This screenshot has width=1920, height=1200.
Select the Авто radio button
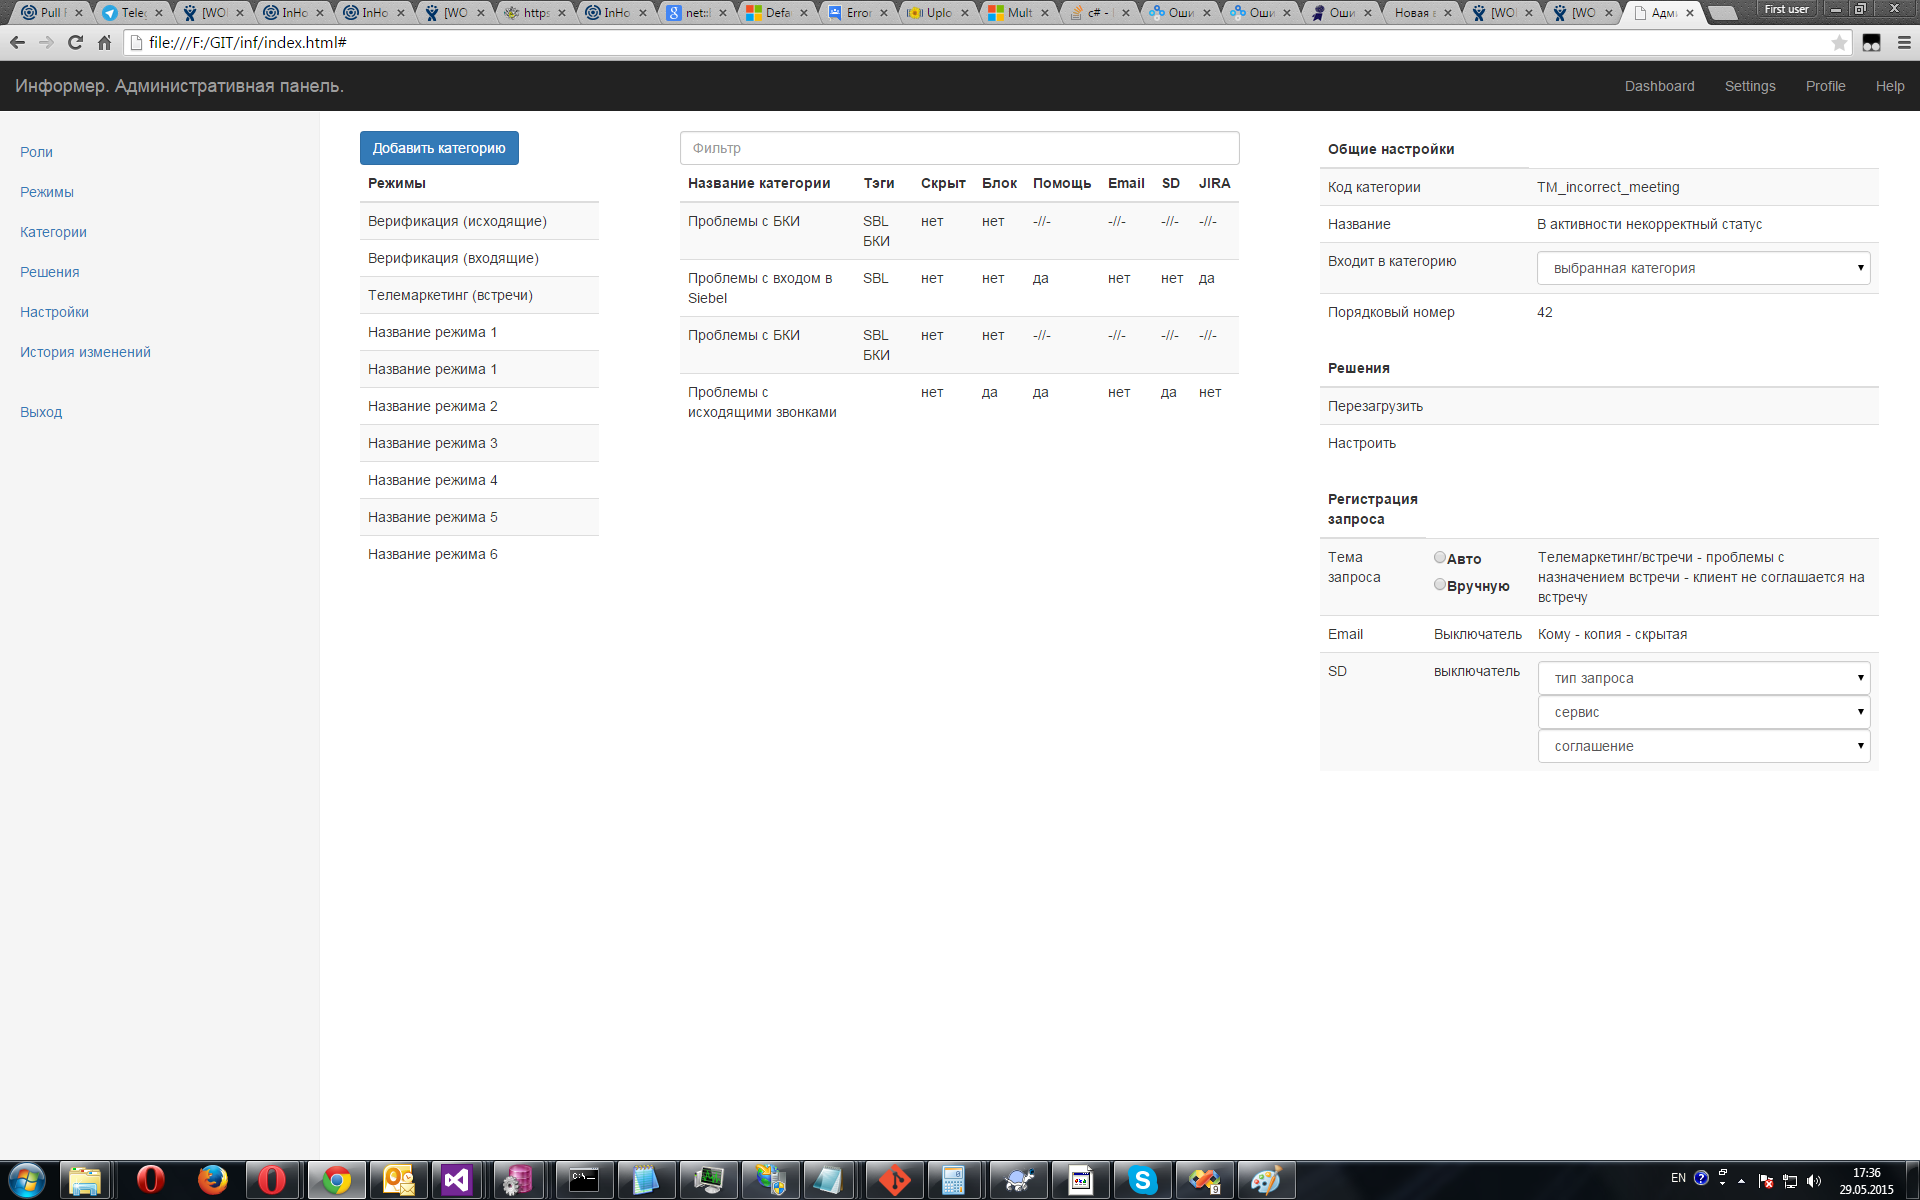click(1440, 558)
